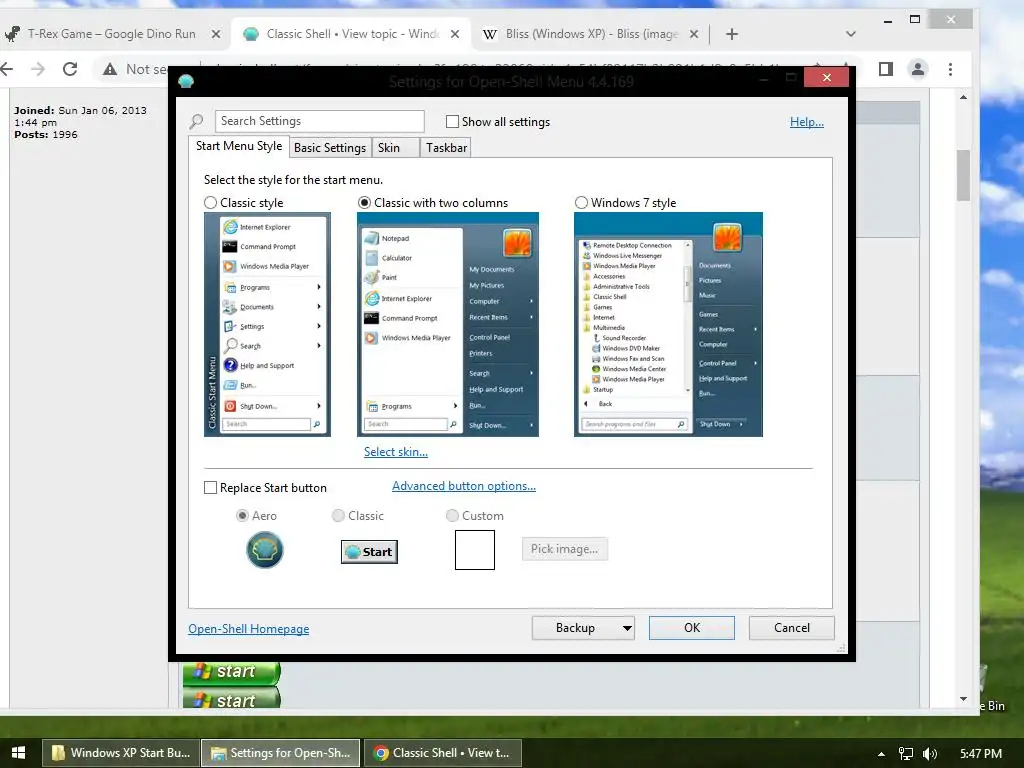The width and height of the screenshot is (1024, 768).
Task: Click the empty Custom button image box
Action: (475, 550)
